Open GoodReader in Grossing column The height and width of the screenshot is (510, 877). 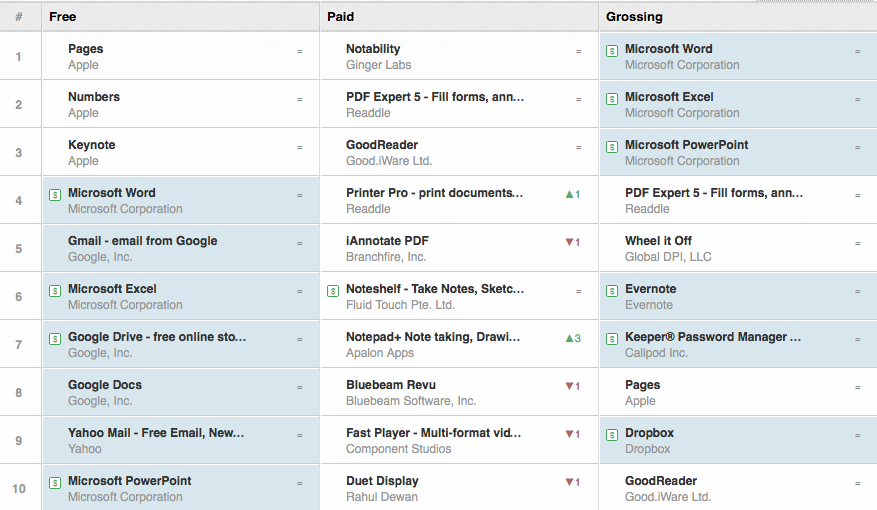[661, 481]
